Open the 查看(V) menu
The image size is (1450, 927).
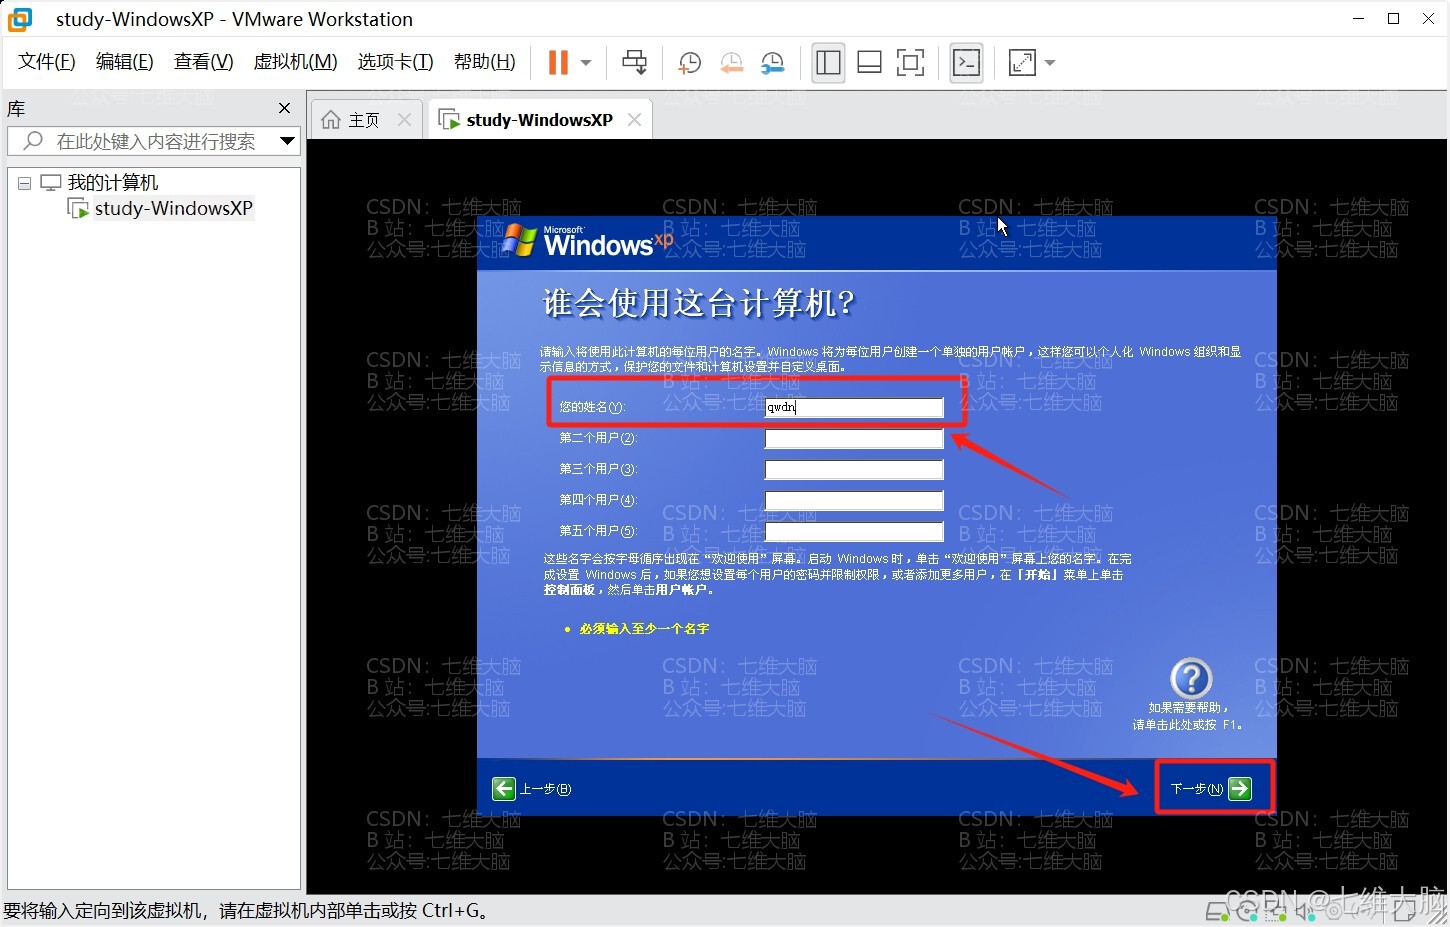(x=204, y=62)
